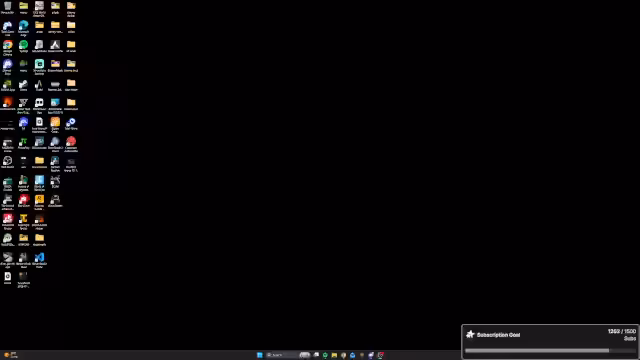
Task: Click the Subscription Goal title text
Action: (x=498, y=335)
